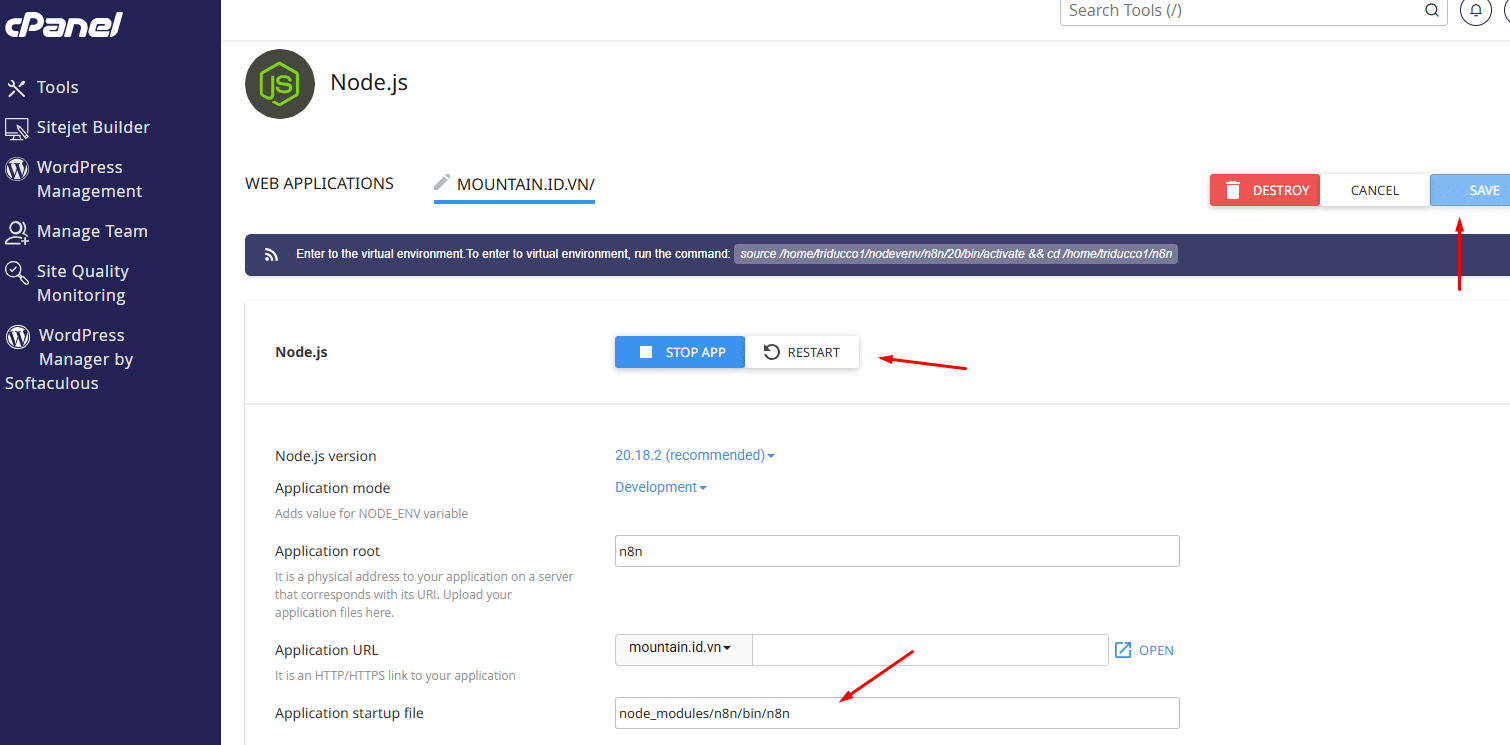Viewport: 1510px width, 745px height.
Task: Open Sitejet Builder
Action: [x=93, y=127]
